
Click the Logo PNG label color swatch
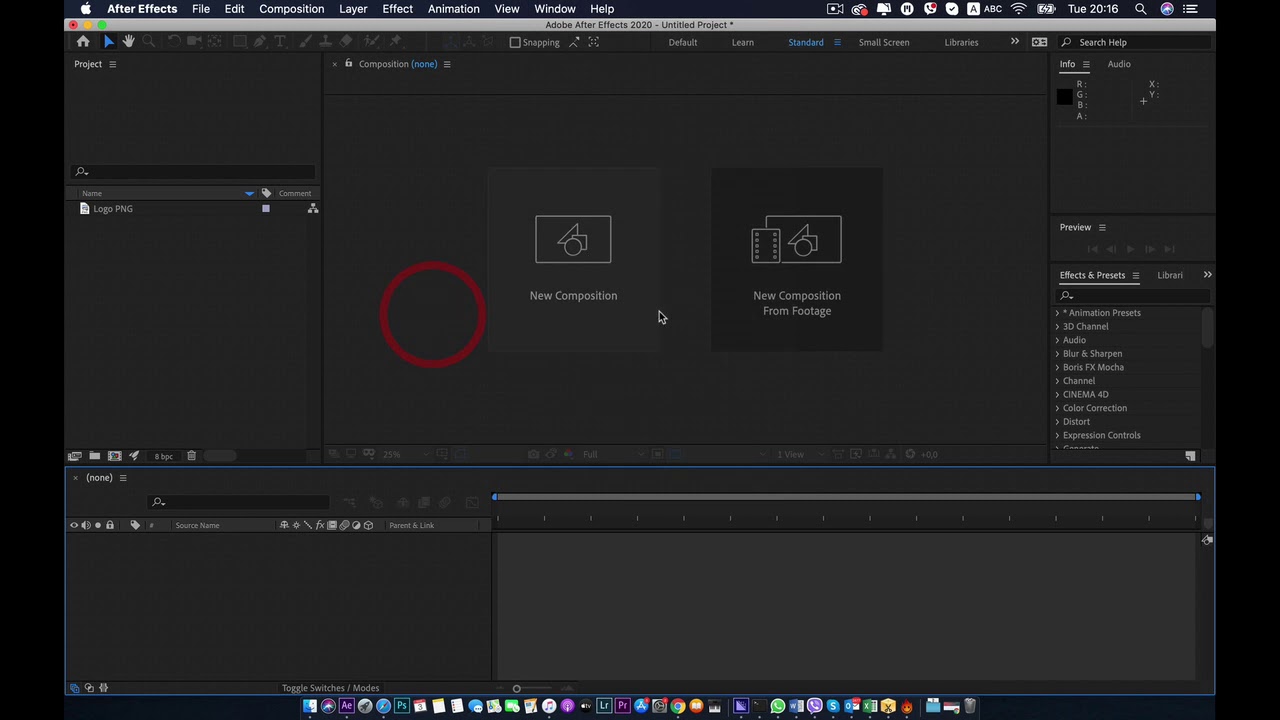pyautogui.click(x=266, y=209)
